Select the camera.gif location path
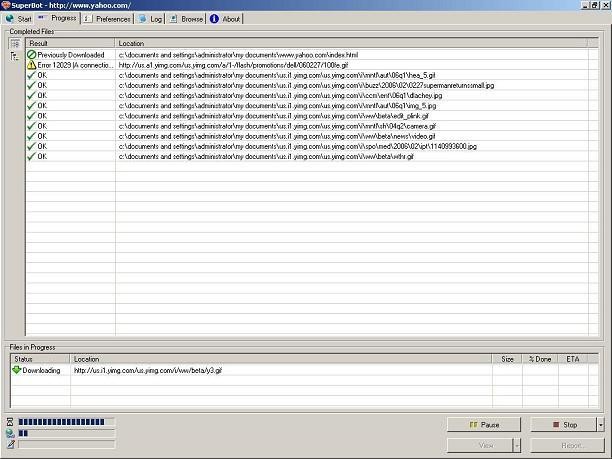612x459 pixels. 277,126
